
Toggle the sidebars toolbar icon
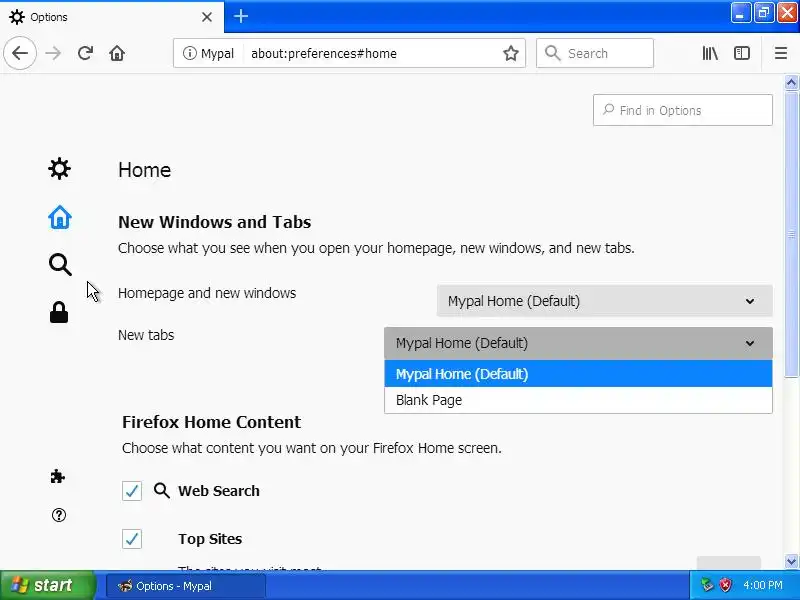pyautogui.click(x=742, y=54)
